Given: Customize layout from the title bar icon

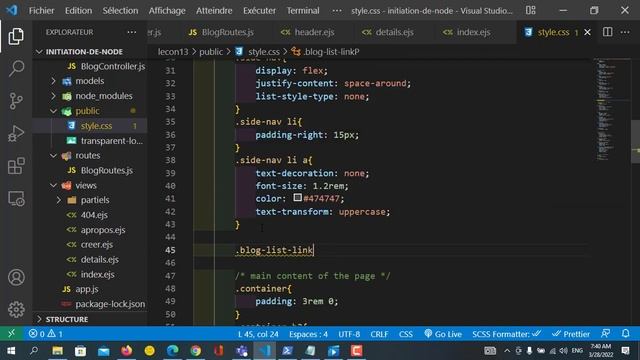Looking at the screenshot, I should (531, 10).
